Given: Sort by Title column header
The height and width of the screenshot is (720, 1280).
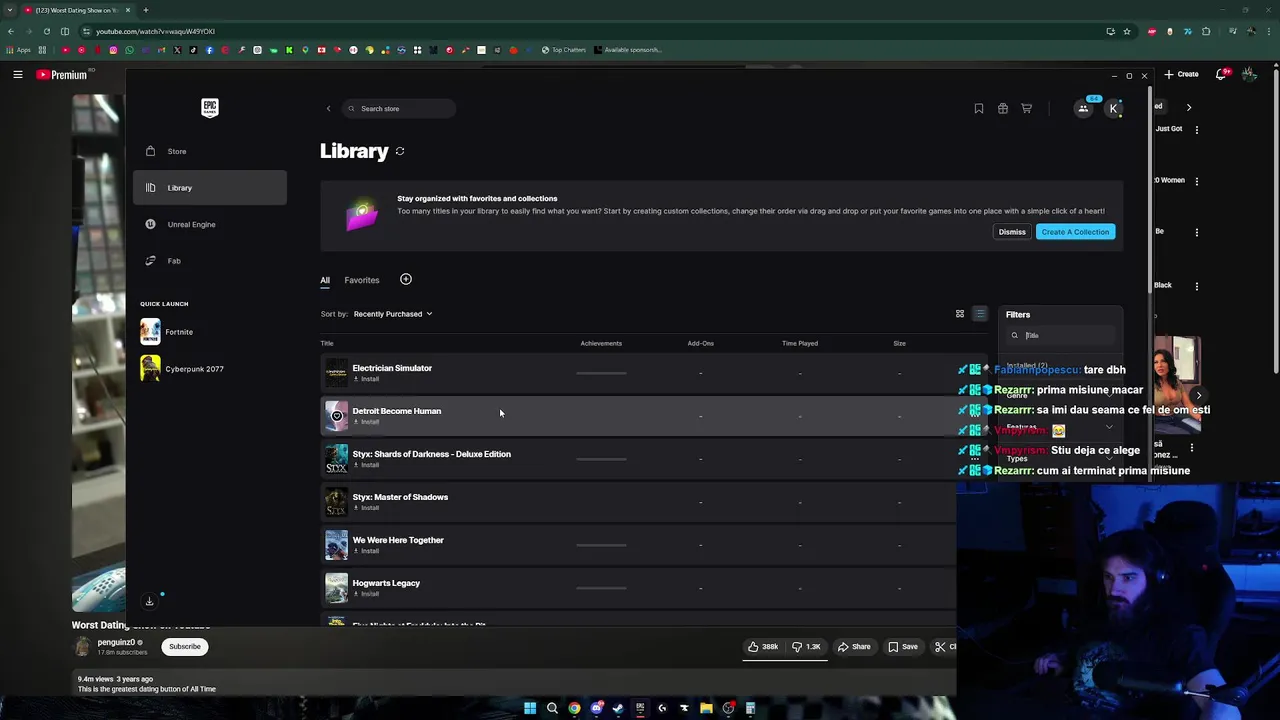Looking at the screenshot, I should (x=327, y=343).
